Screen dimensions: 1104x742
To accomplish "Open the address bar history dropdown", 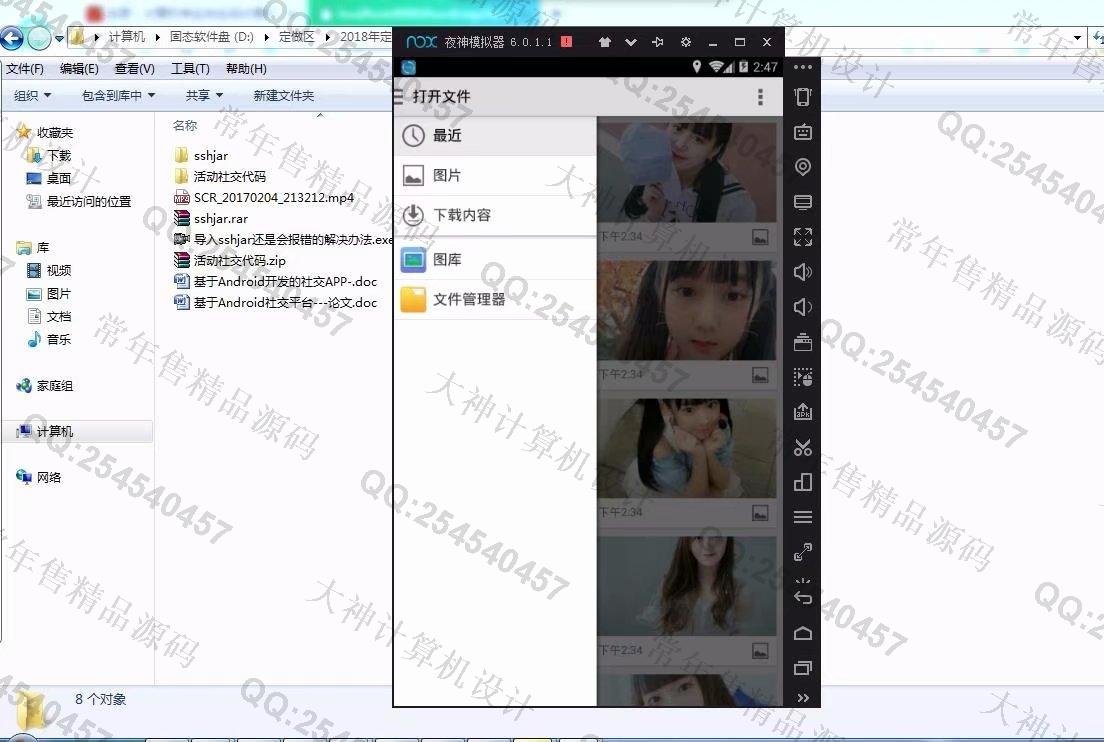I will [x=1077, y=37].
